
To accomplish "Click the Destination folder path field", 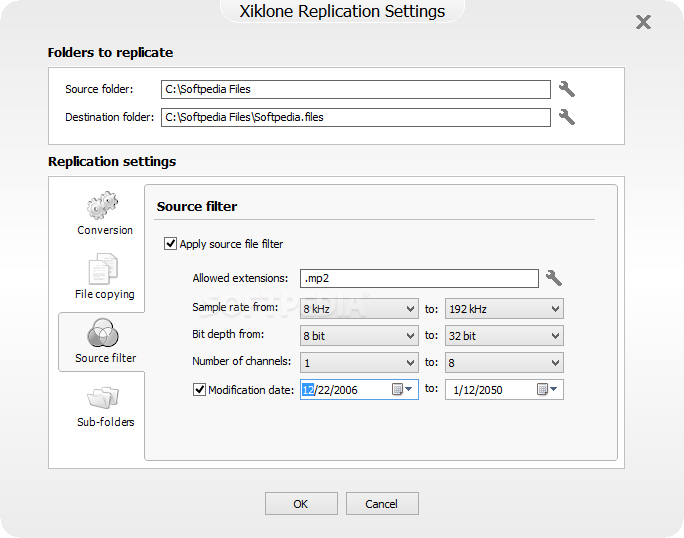I will coord(356,117).
